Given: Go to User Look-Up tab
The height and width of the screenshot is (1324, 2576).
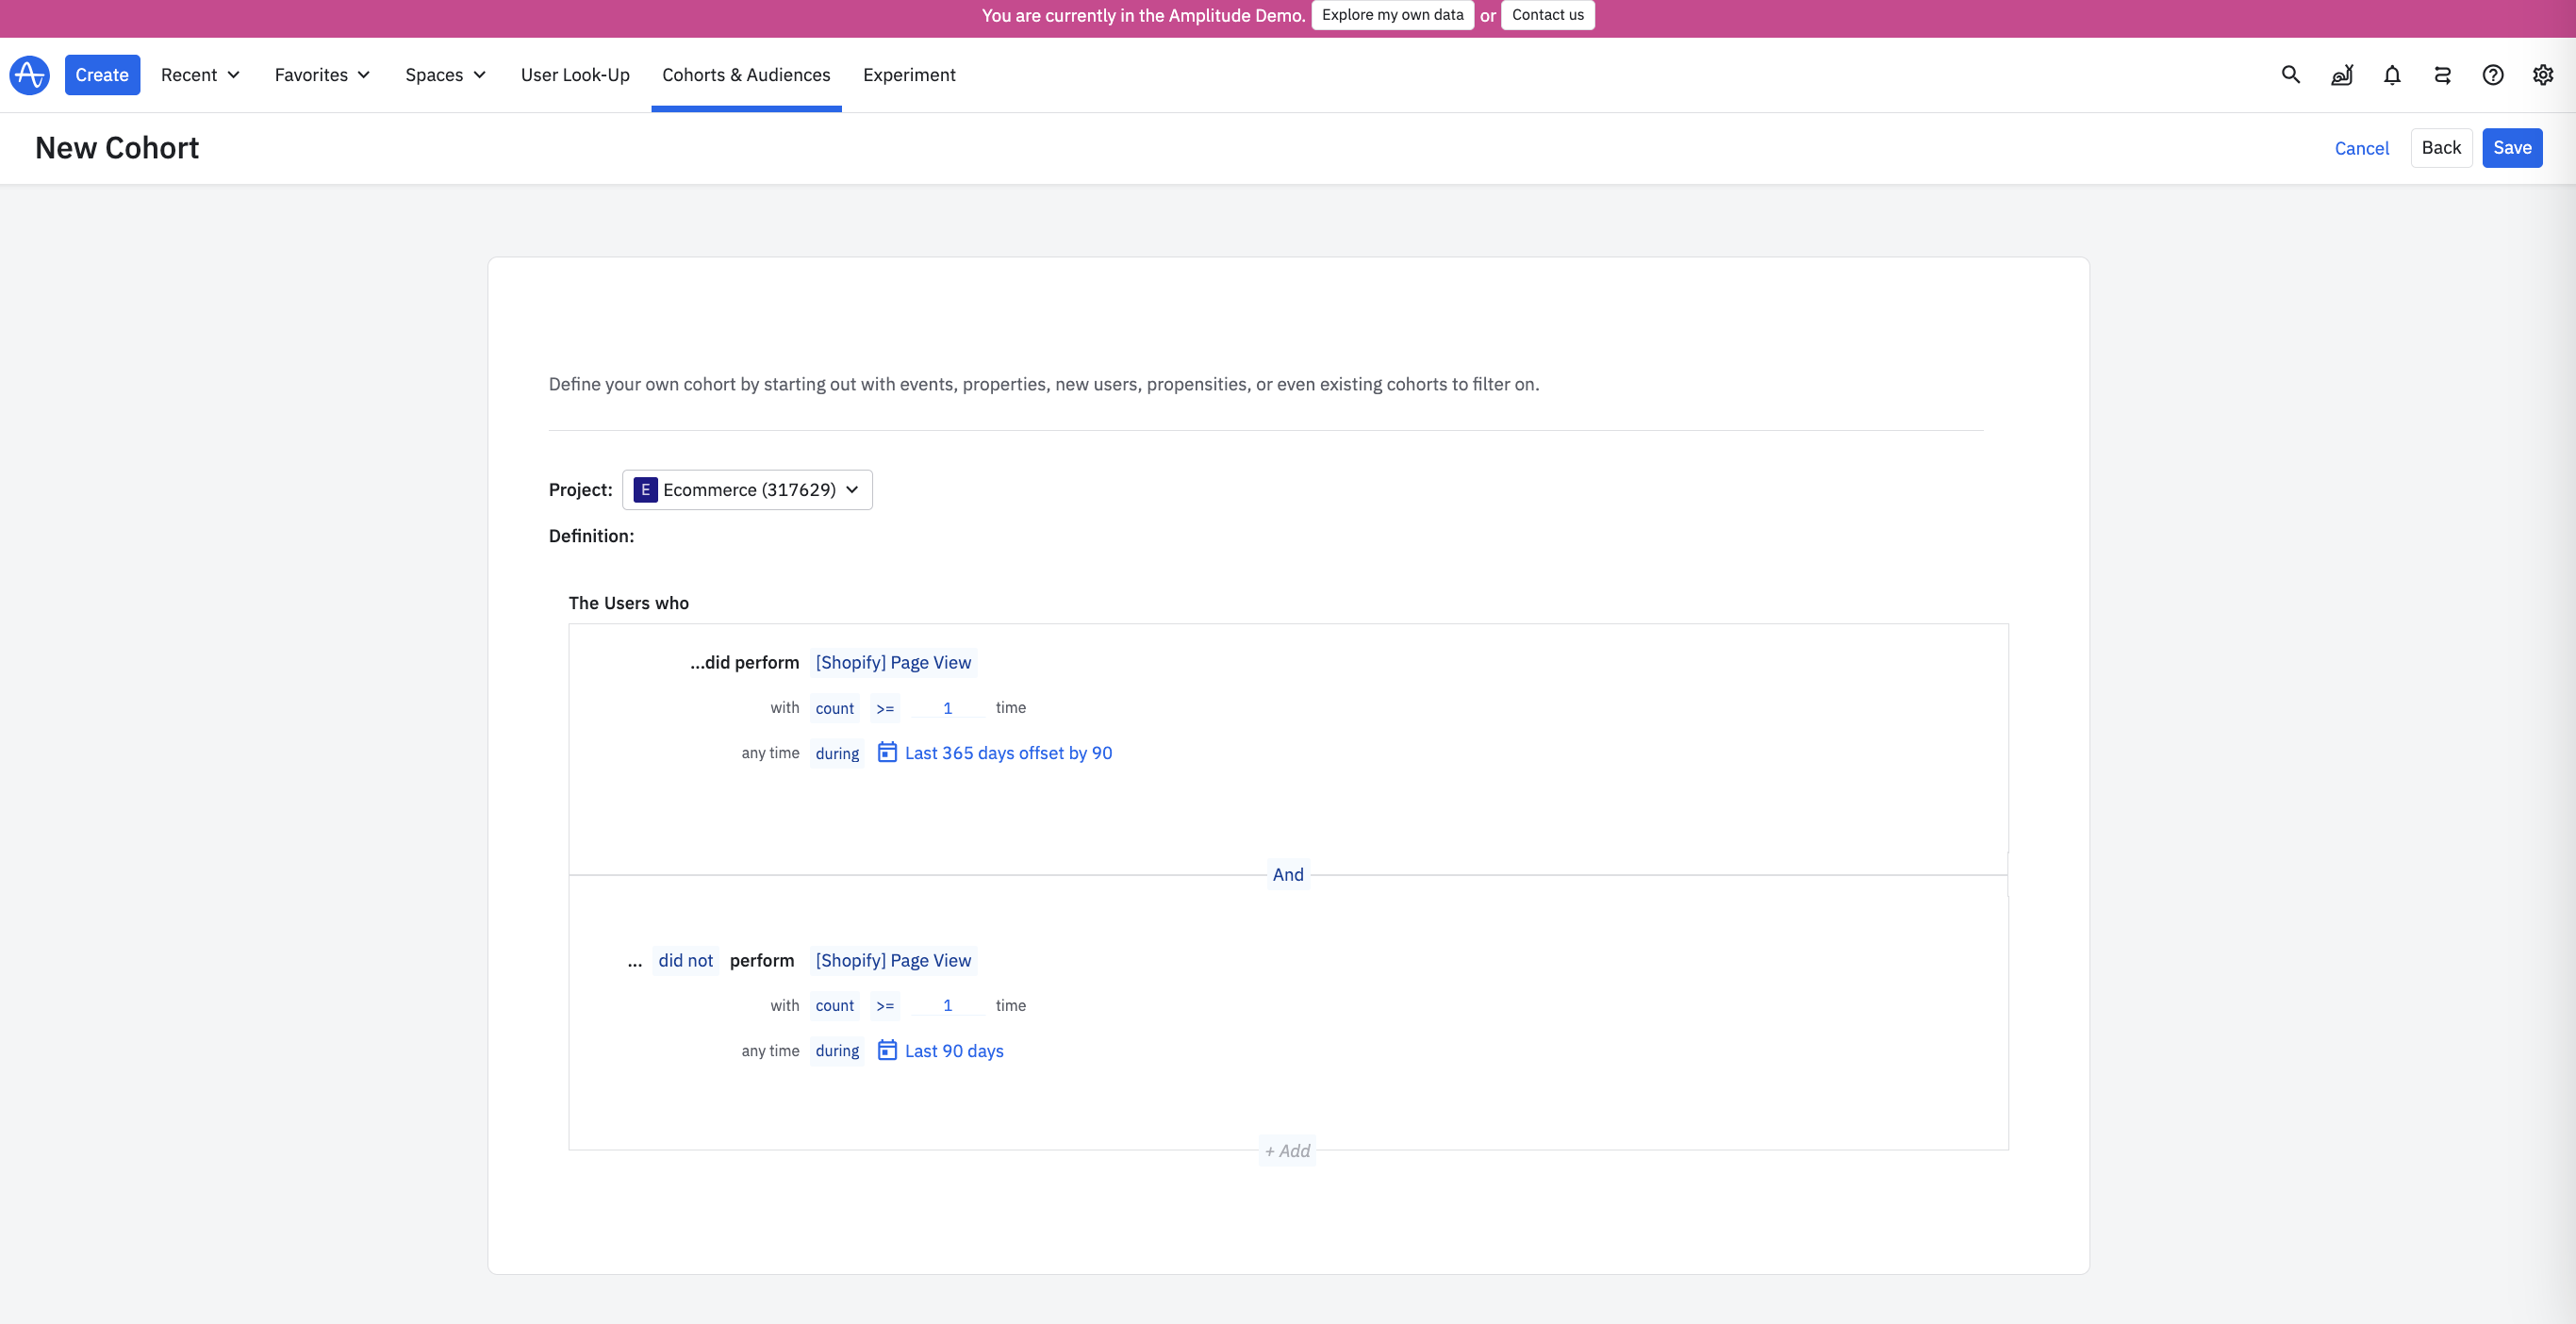Looking at the screenshot, I should [575, 75].
